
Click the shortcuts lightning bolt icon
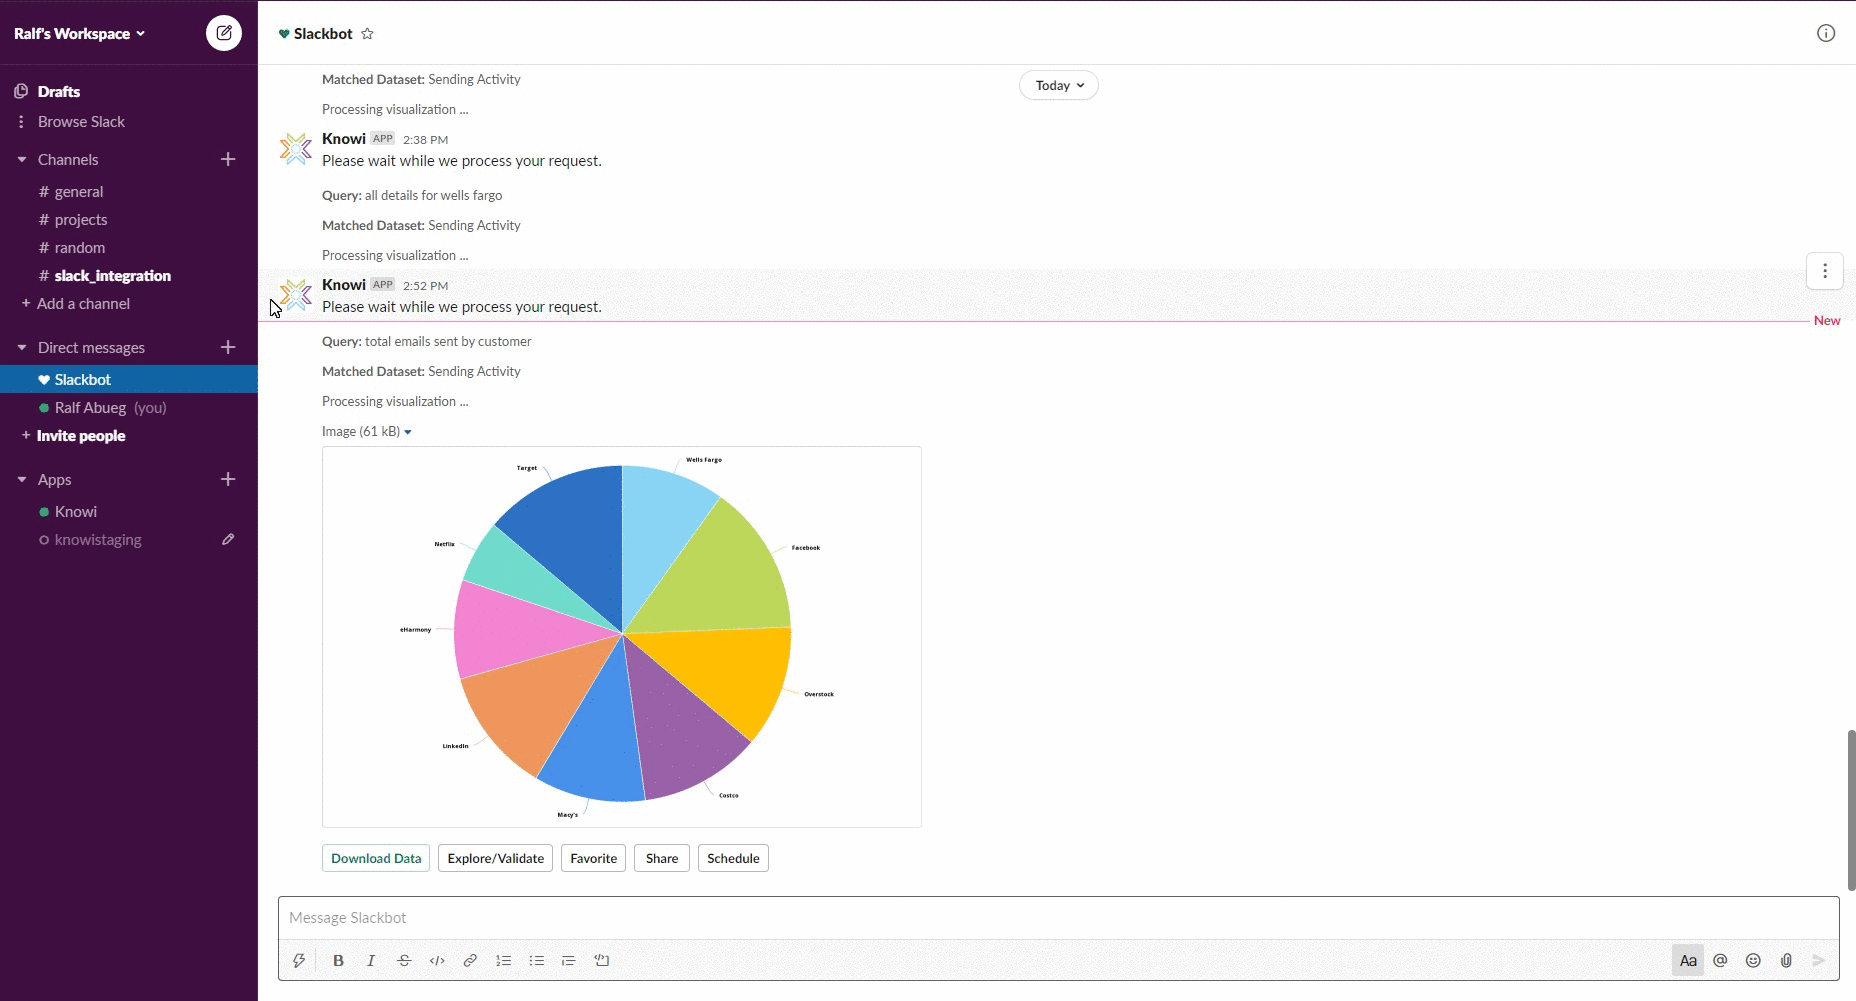point(298,960)
